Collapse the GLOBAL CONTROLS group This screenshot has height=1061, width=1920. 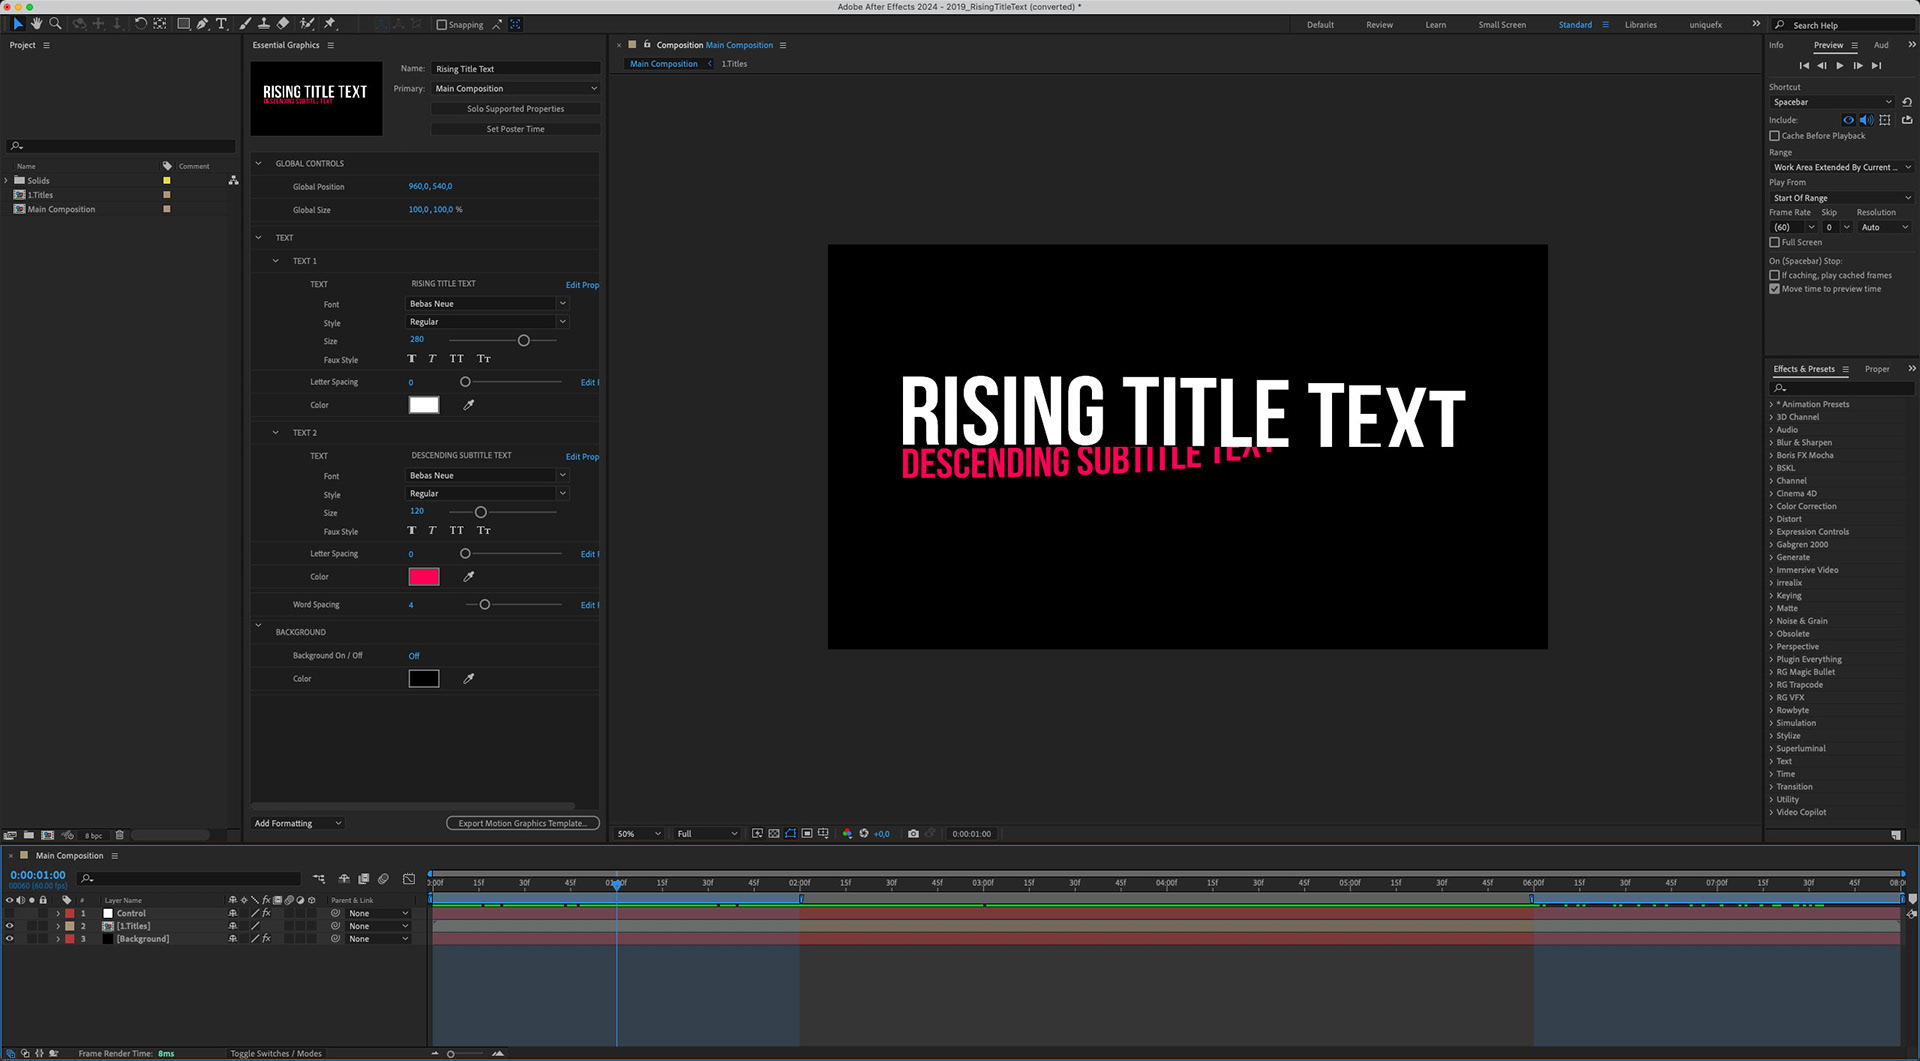258,163
